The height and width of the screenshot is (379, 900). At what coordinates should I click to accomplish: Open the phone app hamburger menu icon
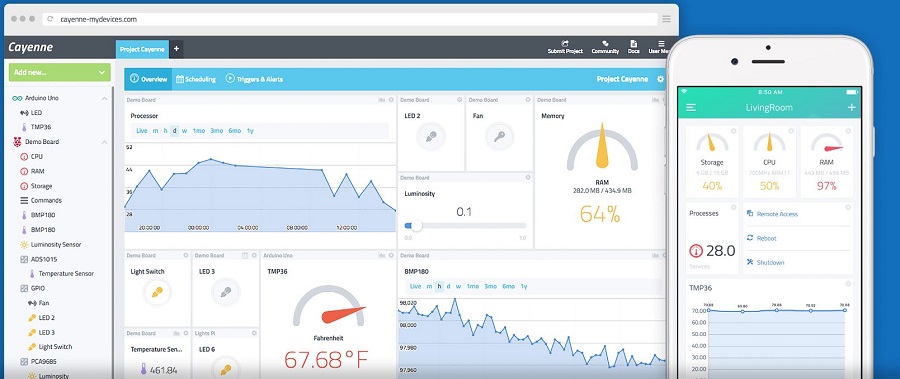[691, 107]
